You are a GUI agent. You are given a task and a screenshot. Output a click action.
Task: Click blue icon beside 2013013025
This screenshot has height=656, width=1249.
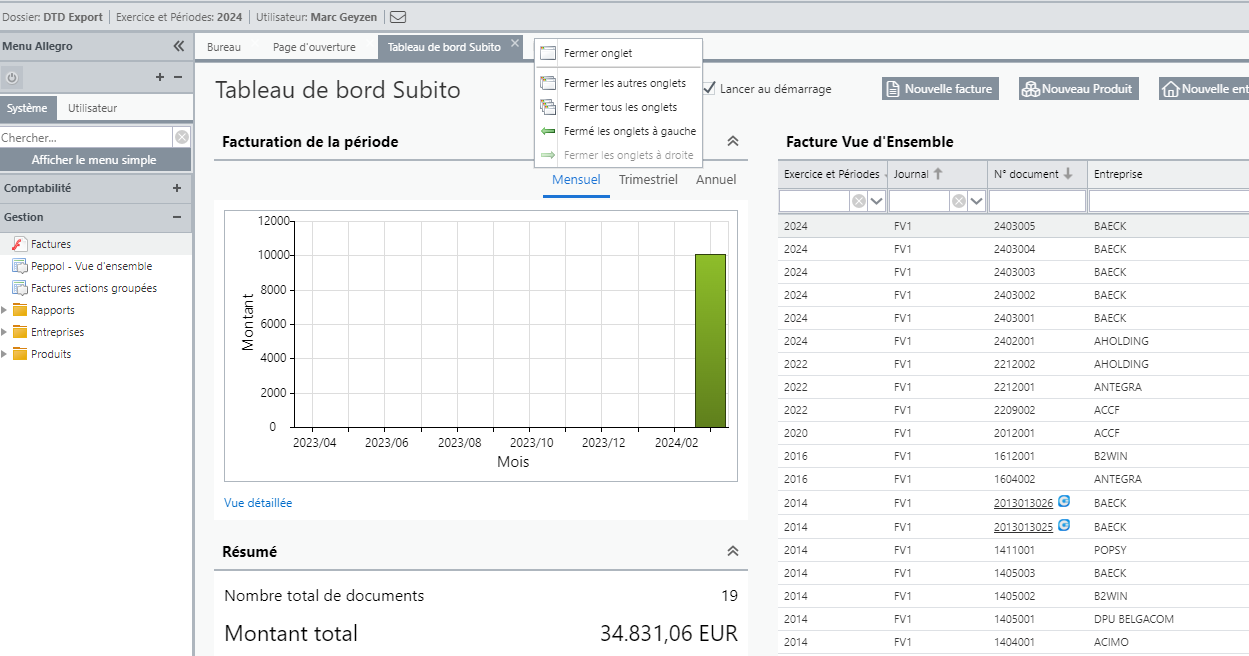(x=1064, y=525)
